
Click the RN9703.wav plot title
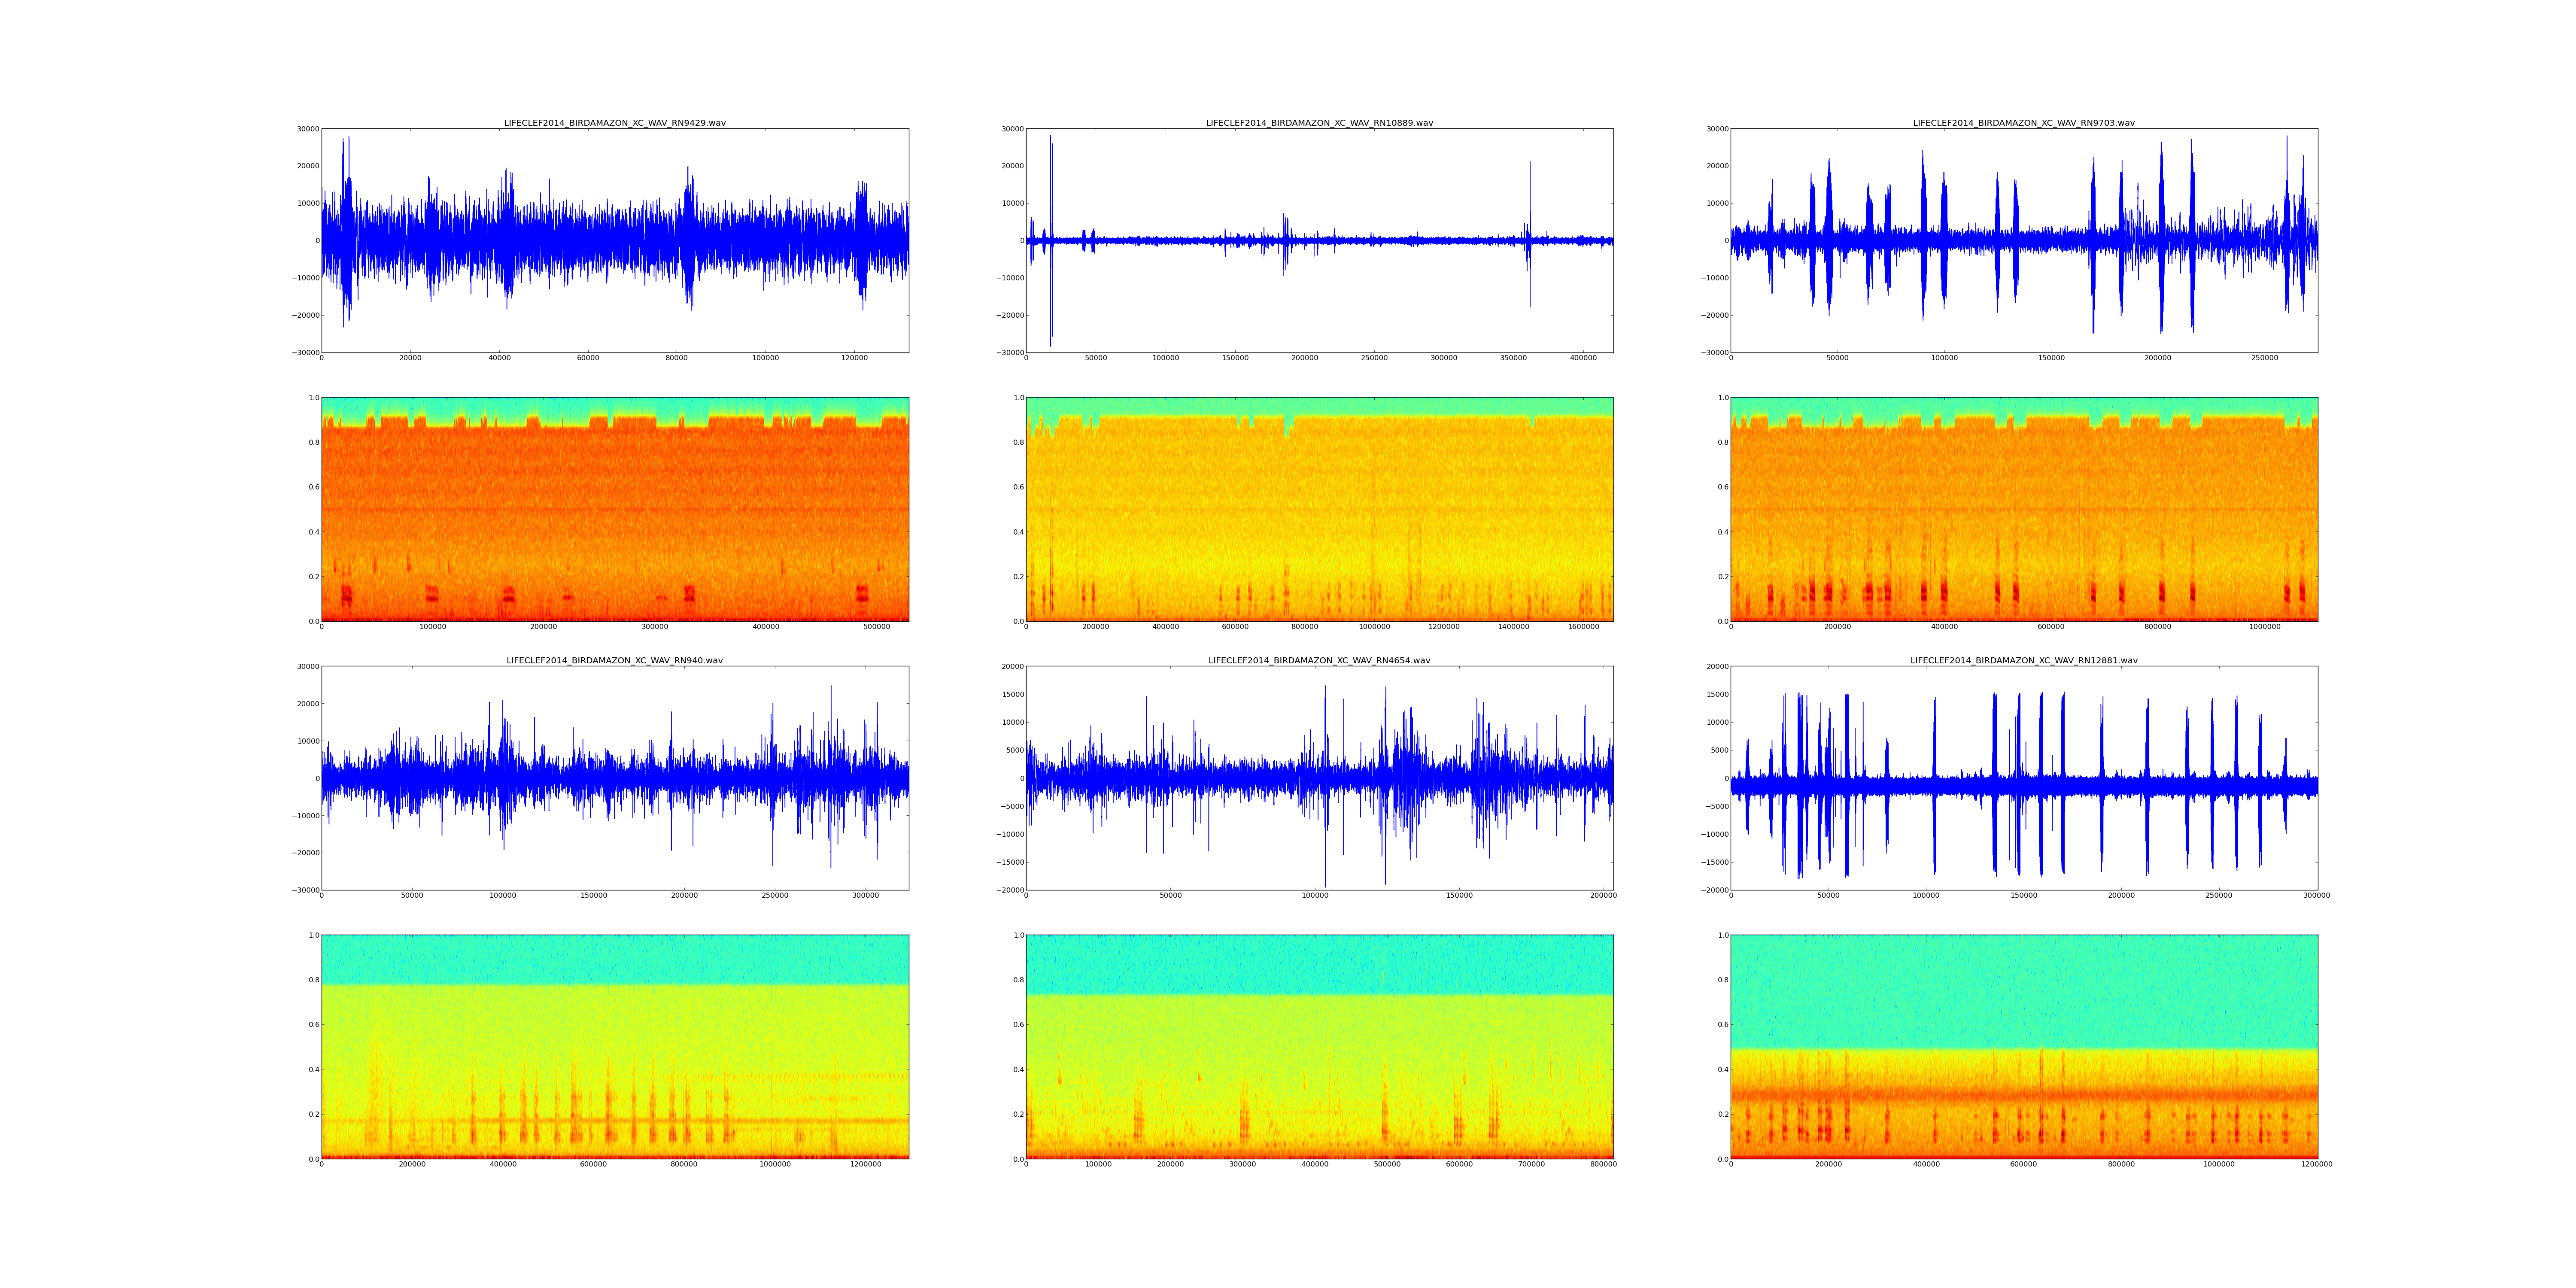[2023, 123]
